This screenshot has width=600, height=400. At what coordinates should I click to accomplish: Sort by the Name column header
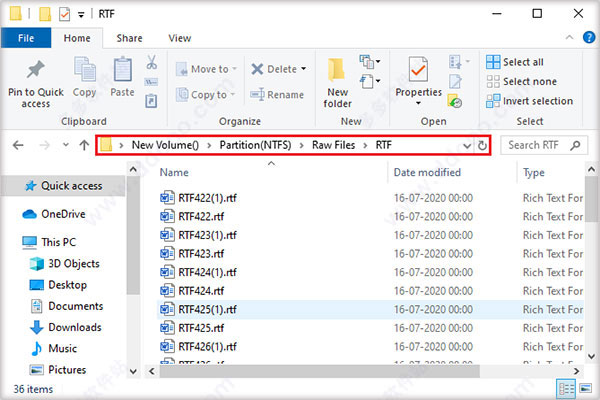(174, 173)
